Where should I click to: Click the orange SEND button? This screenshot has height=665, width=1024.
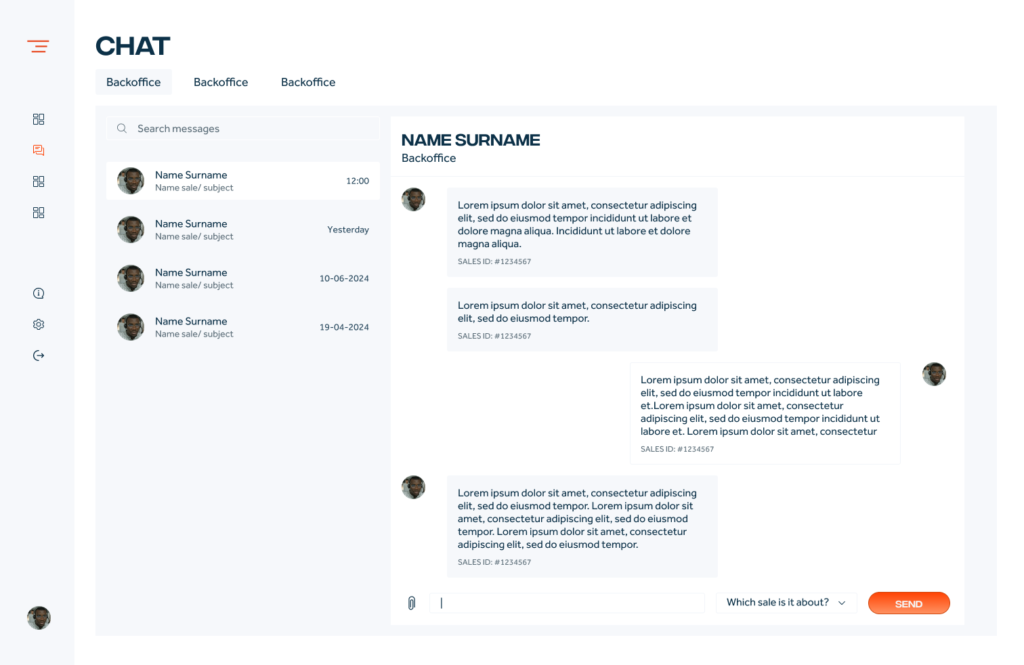(908, 603)
